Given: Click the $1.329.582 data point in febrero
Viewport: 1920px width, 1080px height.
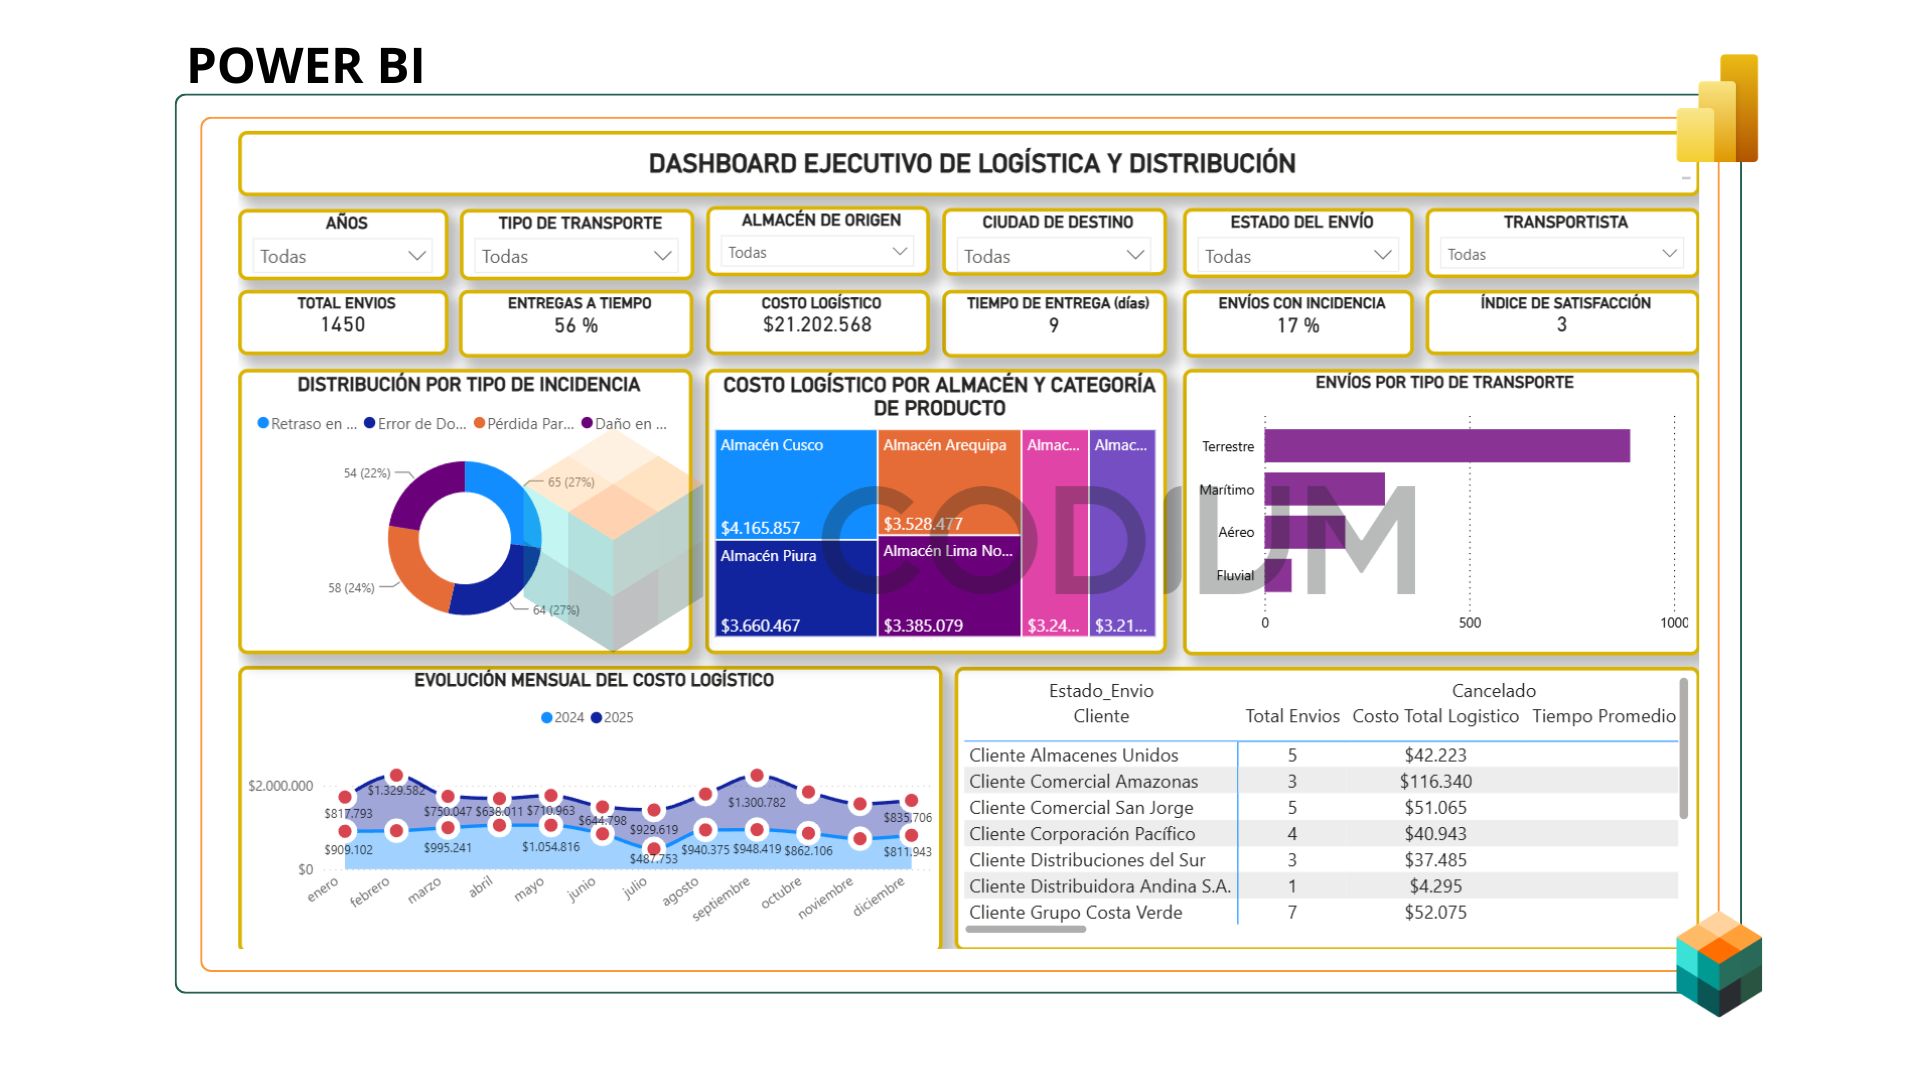Looking at the screenshot, I should tap(396, 775).
